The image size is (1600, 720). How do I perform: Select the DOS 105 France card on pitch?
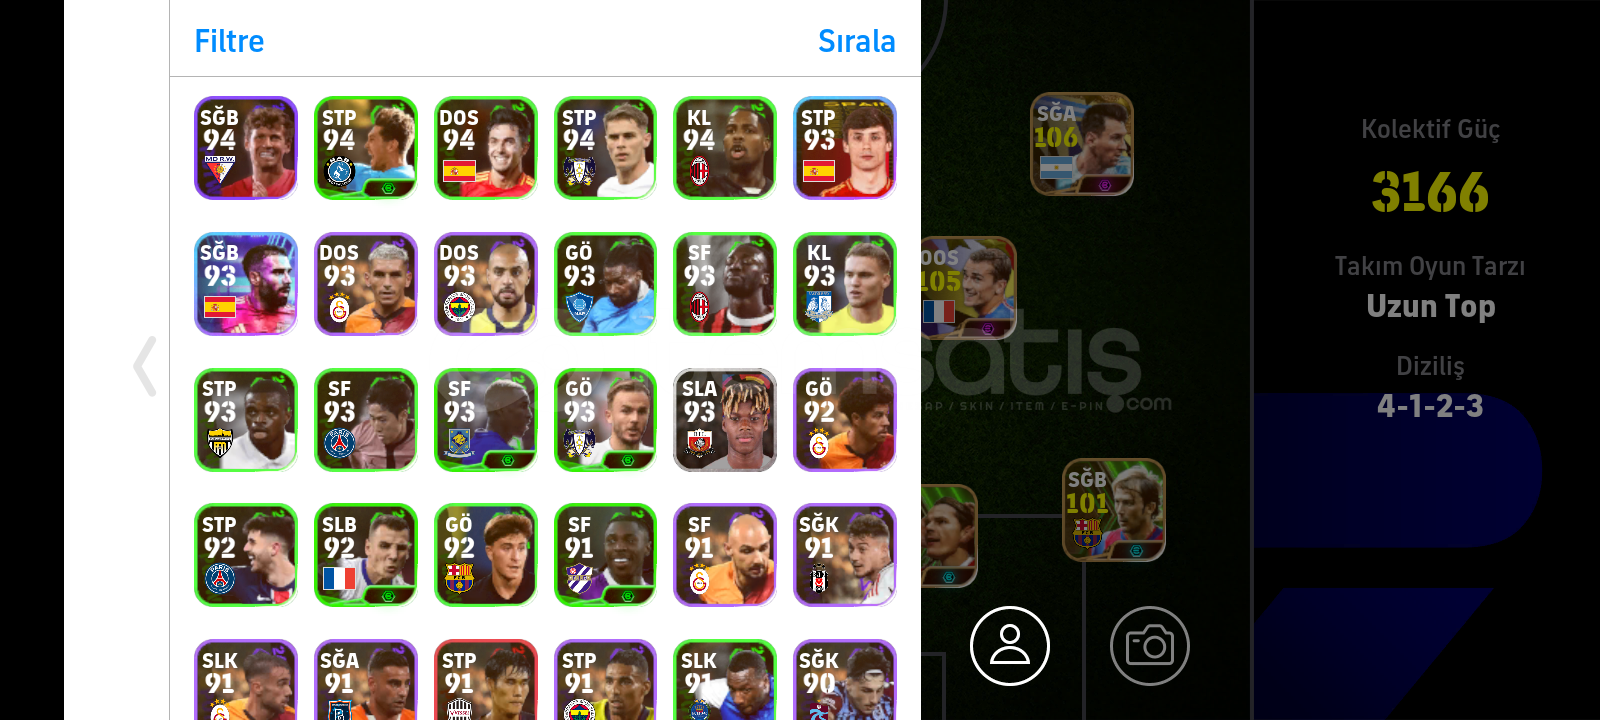(968, 288)
